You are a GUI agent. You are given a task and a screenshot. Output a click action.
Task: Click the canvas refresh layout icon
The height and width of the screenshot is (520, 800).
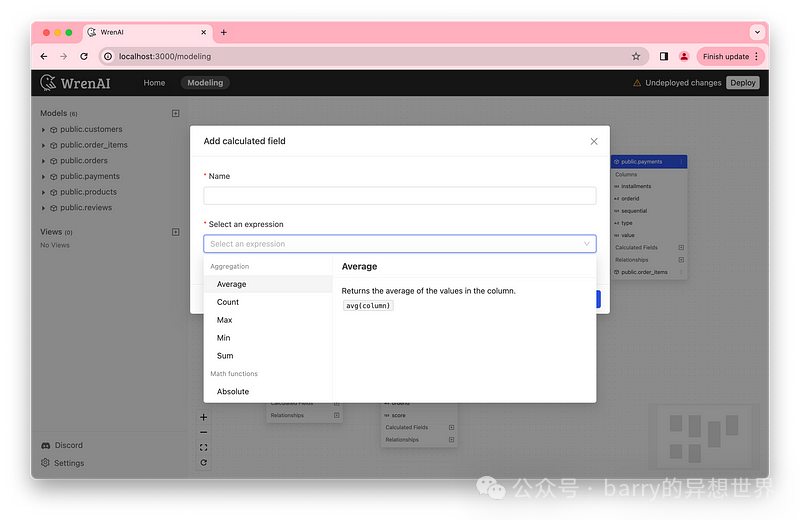tap(204, 462)
